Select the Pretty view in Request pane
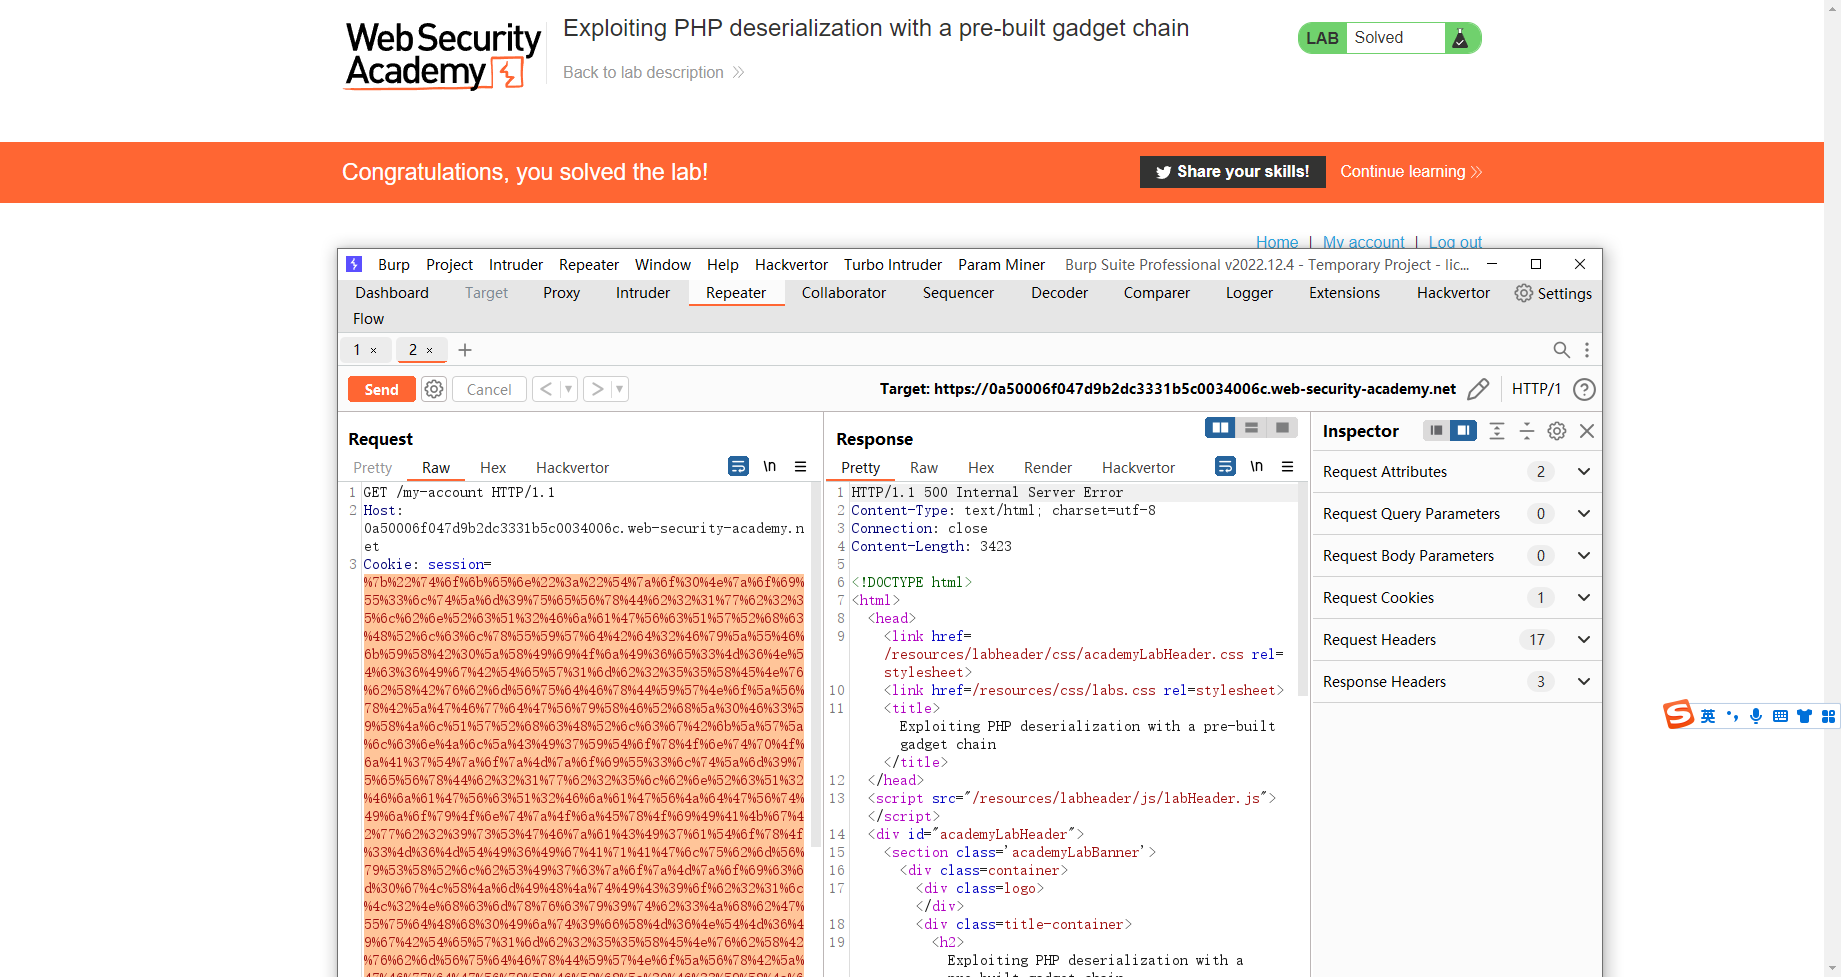The width and height of the screenshot is (1841, 977). tap(372, 468)
